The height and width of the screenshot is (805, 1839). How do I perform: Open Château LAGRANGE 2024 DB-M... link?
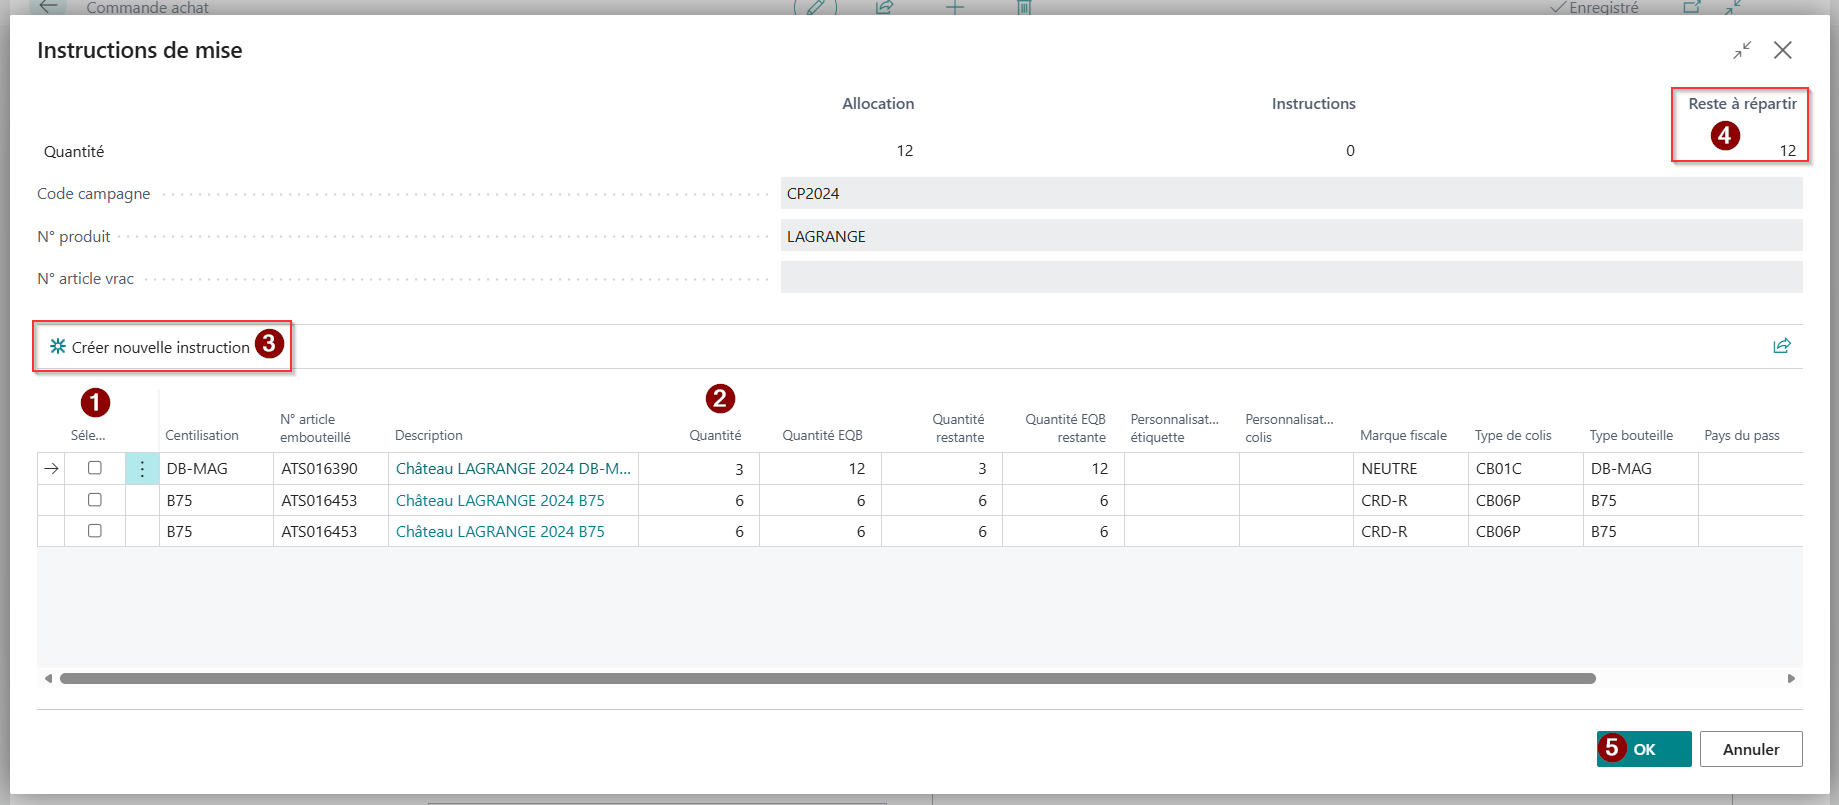pos(513,468)
